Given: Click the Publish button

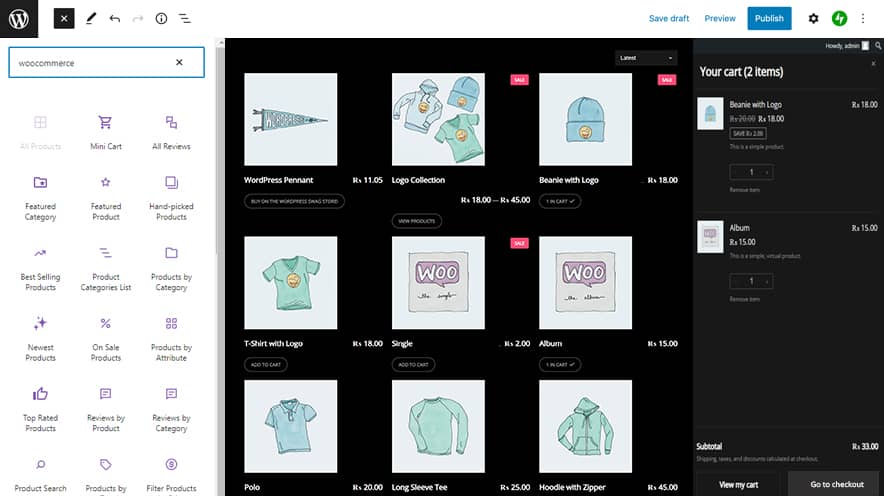Looking at the screenshot, I should [x=769, y=19].
